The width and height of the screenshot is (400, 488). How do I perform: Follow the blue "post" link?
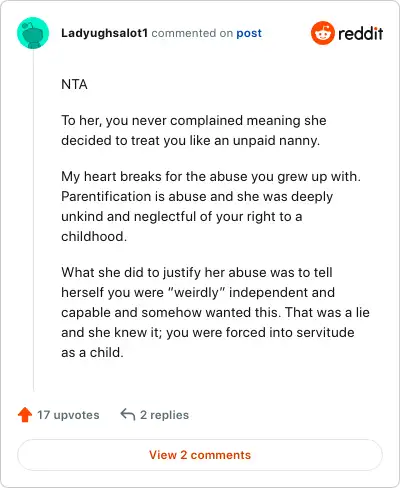click(x=249, y=33)
